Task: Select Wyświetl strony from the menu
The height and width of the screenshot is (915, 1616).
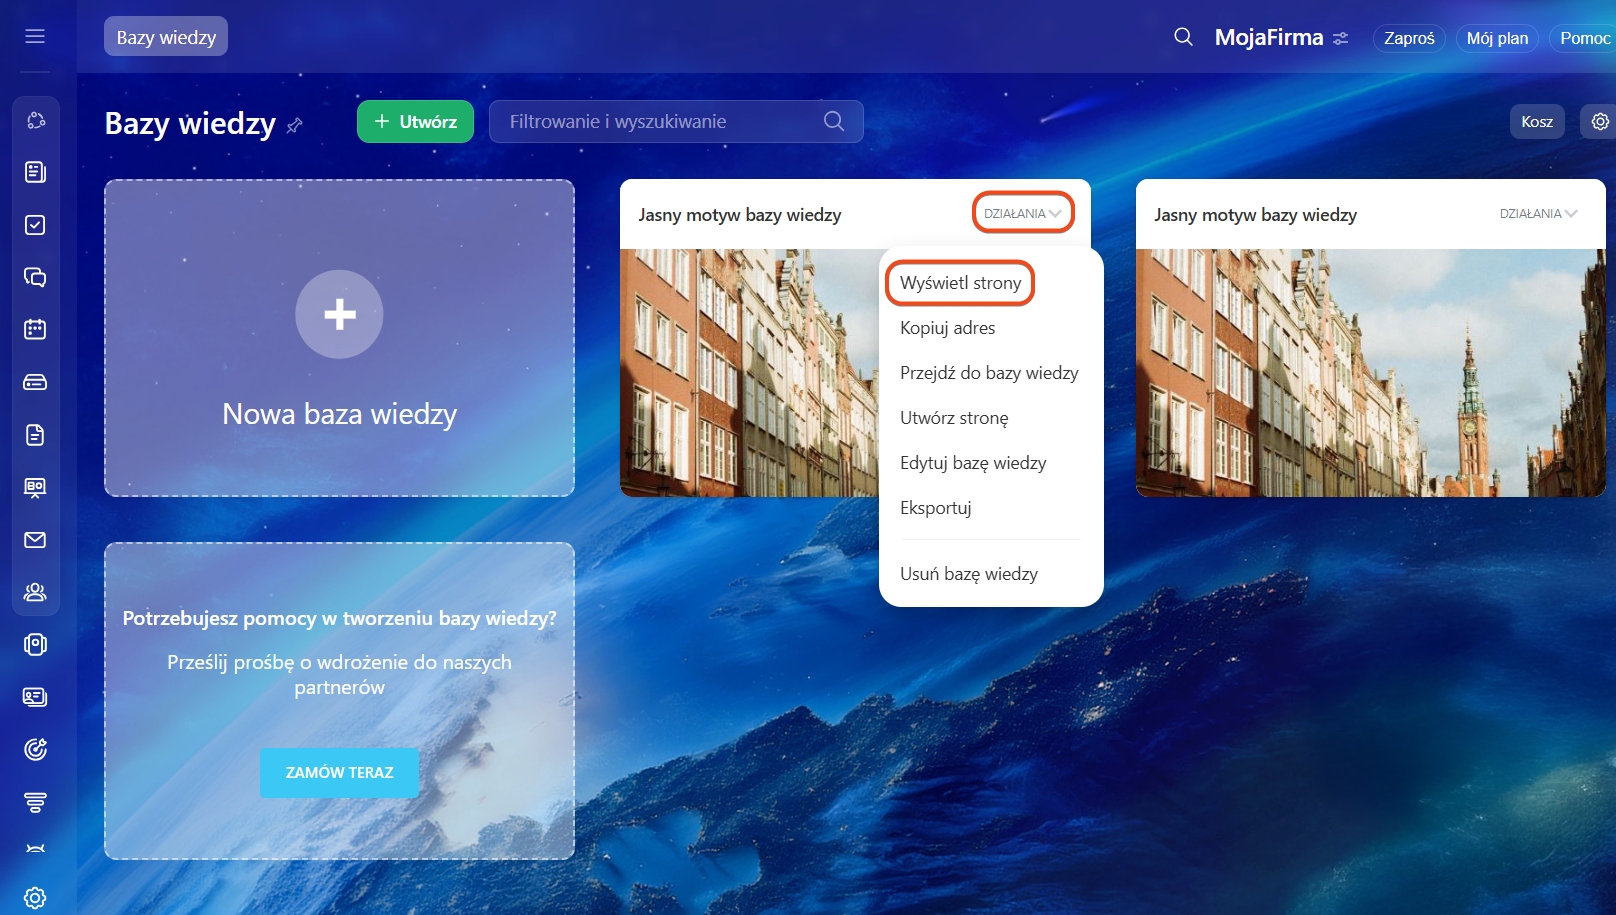Action: tap(960, 283)
